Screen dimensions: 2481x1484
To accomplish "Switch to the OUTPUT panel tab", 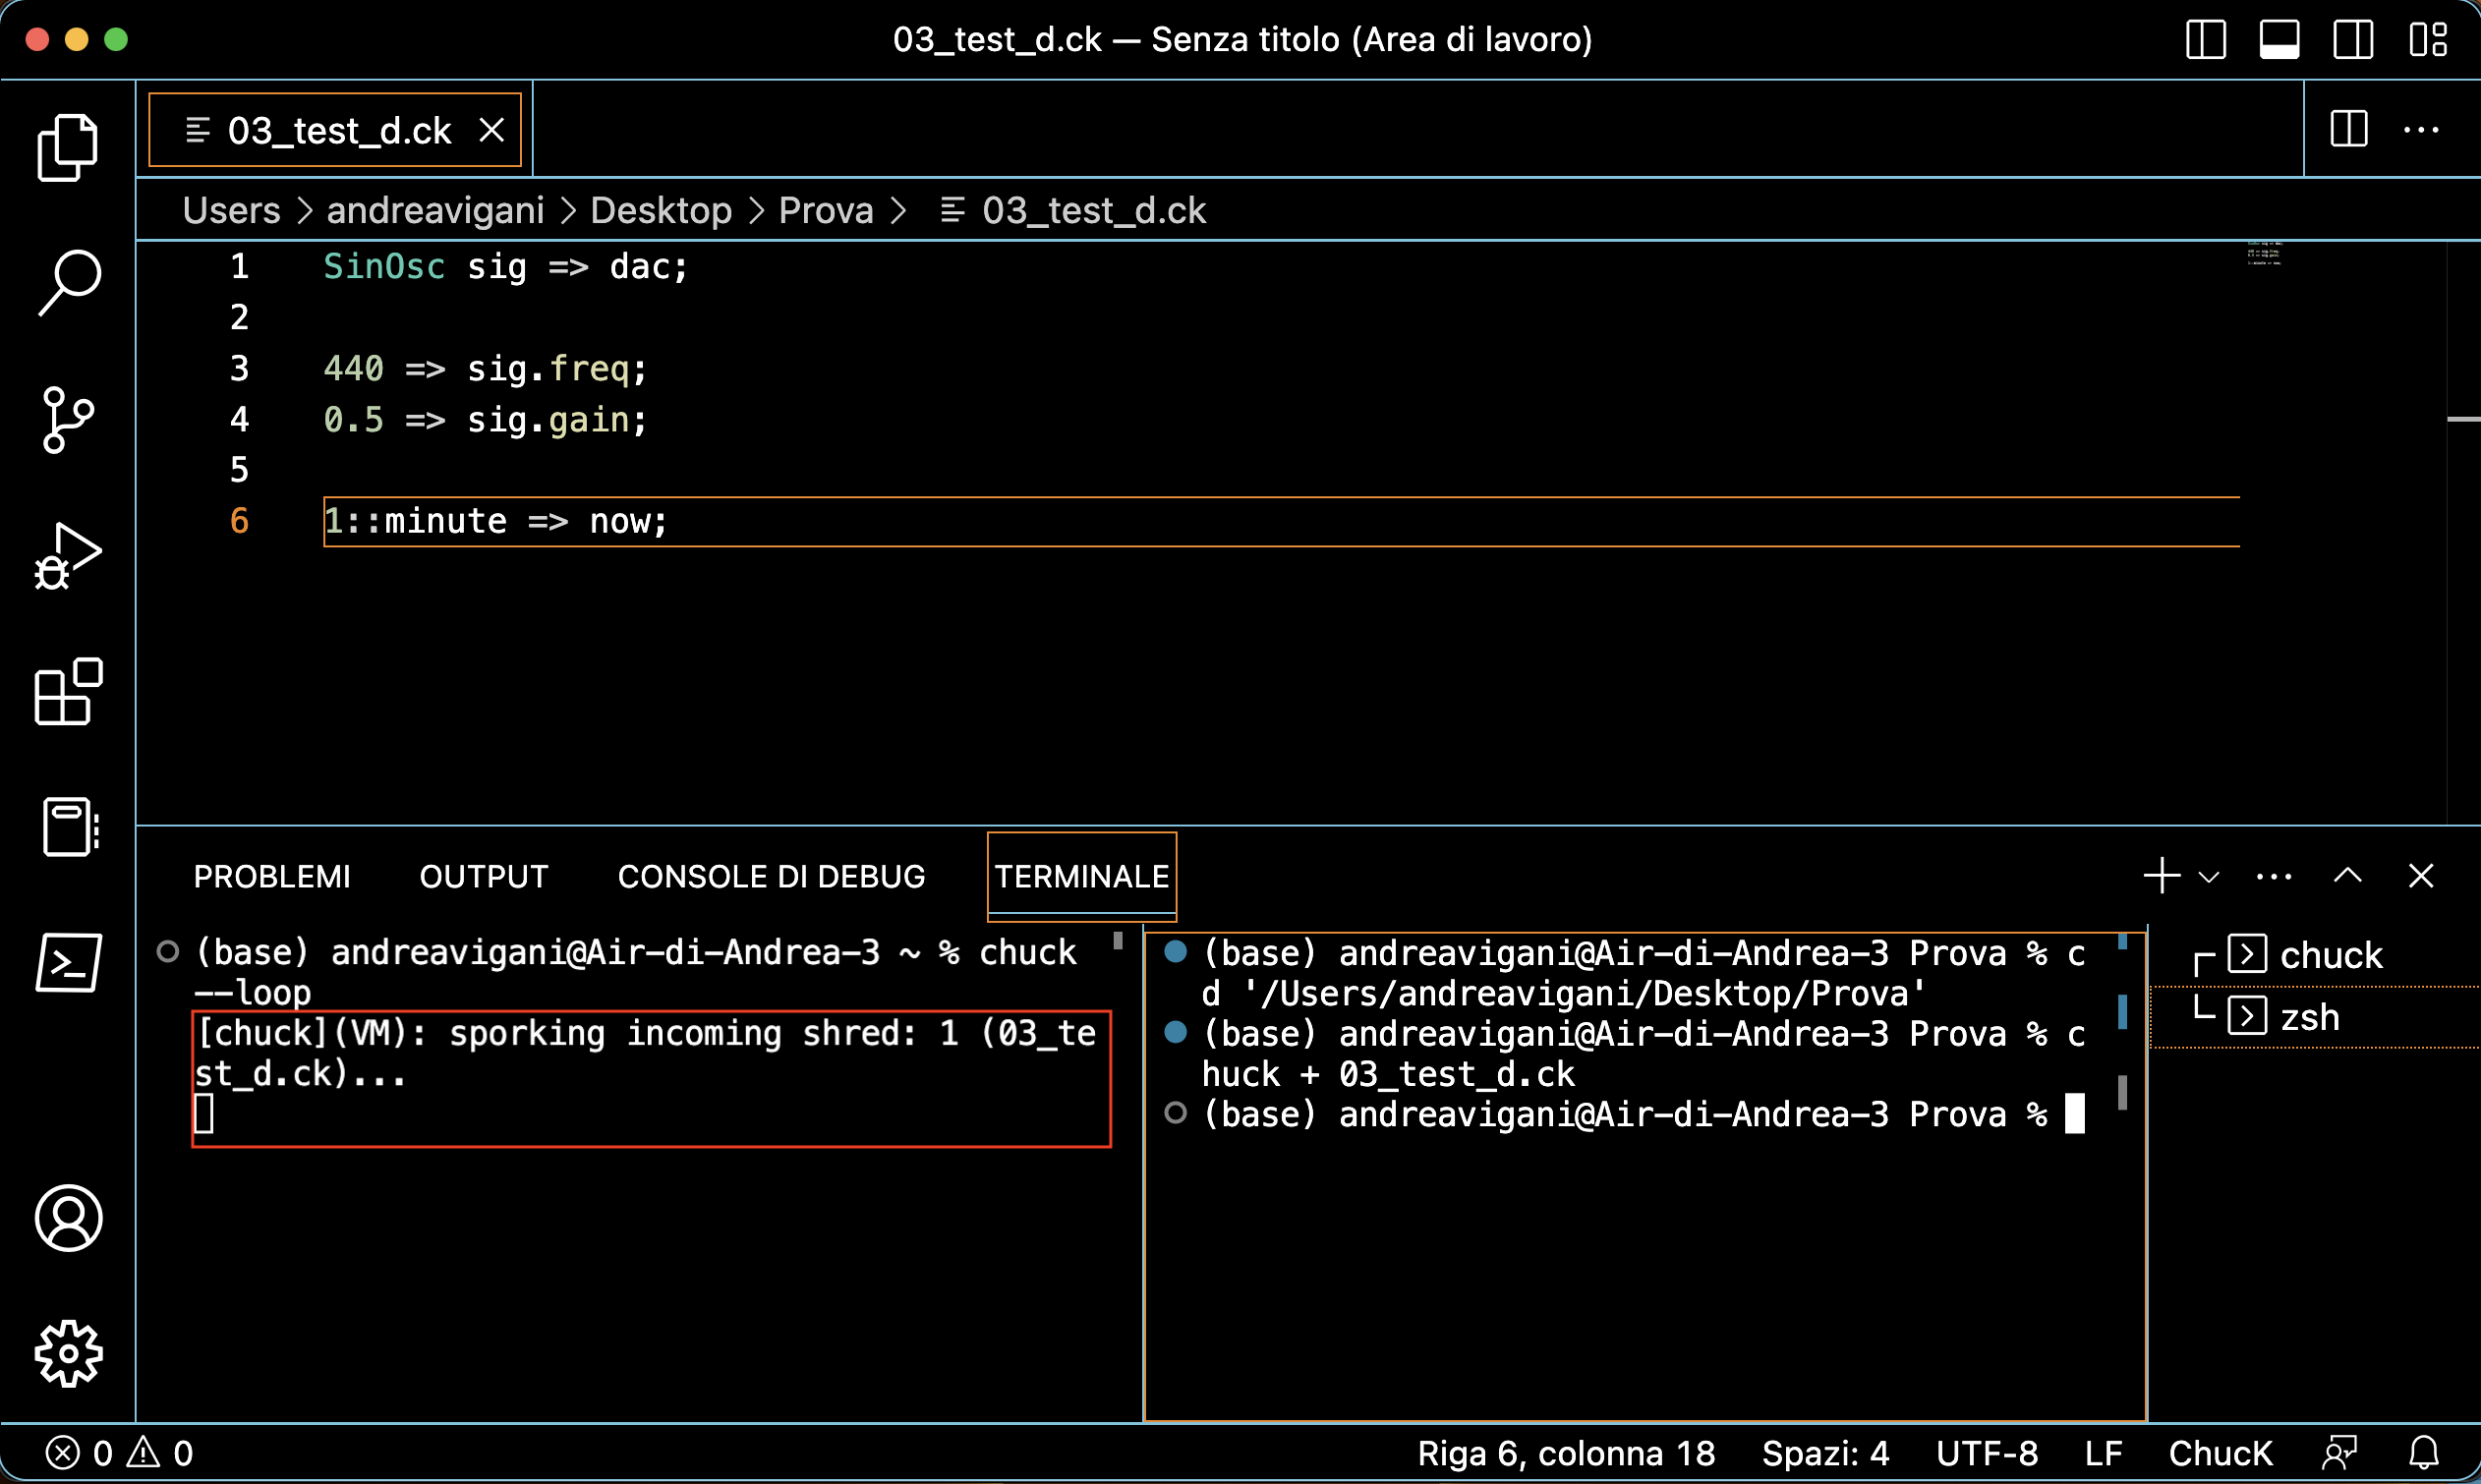I will pyautogui.click(x=484, y=877).
